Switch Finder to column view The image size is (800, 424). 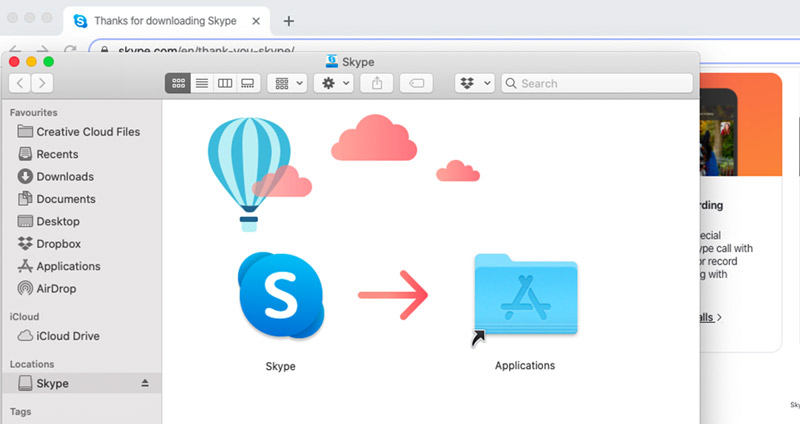tap(225, 84)
